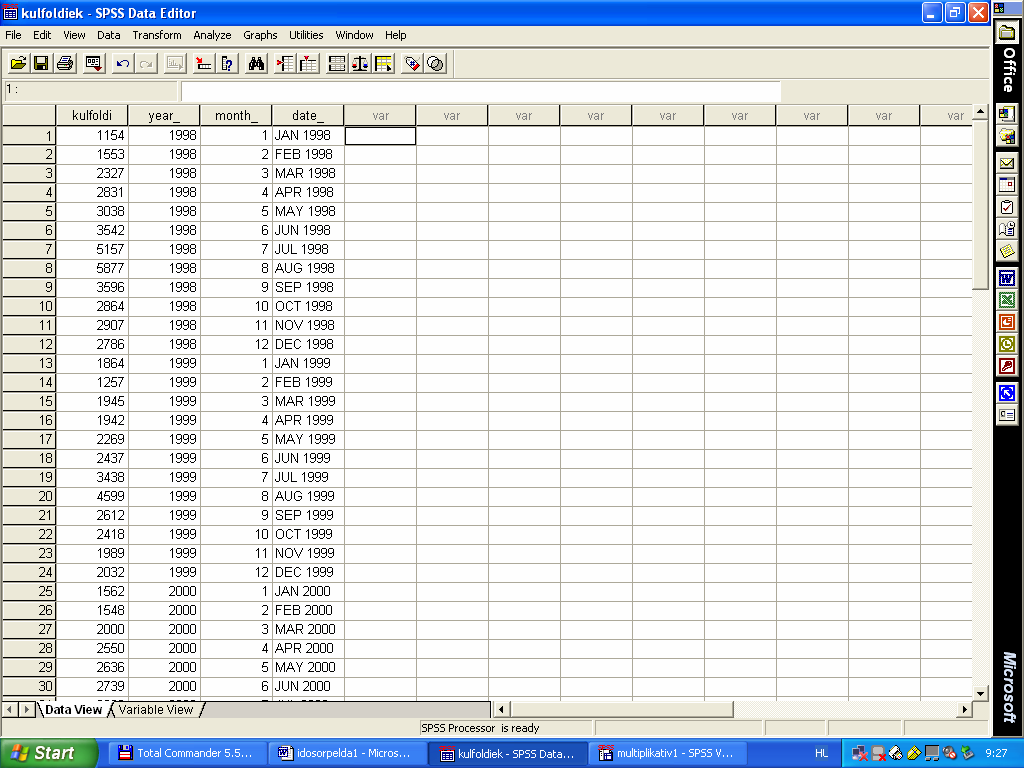Click New Task clipboard icon on Office bar

point(1007,207)
